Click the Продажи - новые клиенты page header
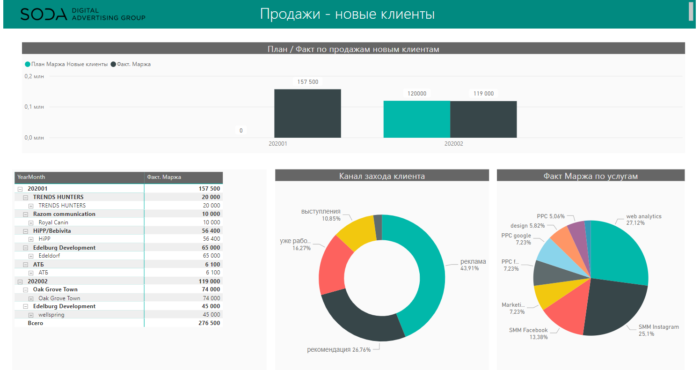The width and height of the screenshot is (700, 370). point(347,14)
